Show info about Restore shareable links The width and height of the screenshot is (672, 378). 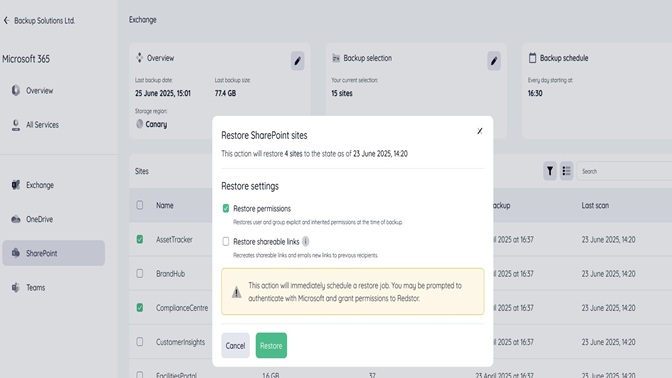coord(306,241)
